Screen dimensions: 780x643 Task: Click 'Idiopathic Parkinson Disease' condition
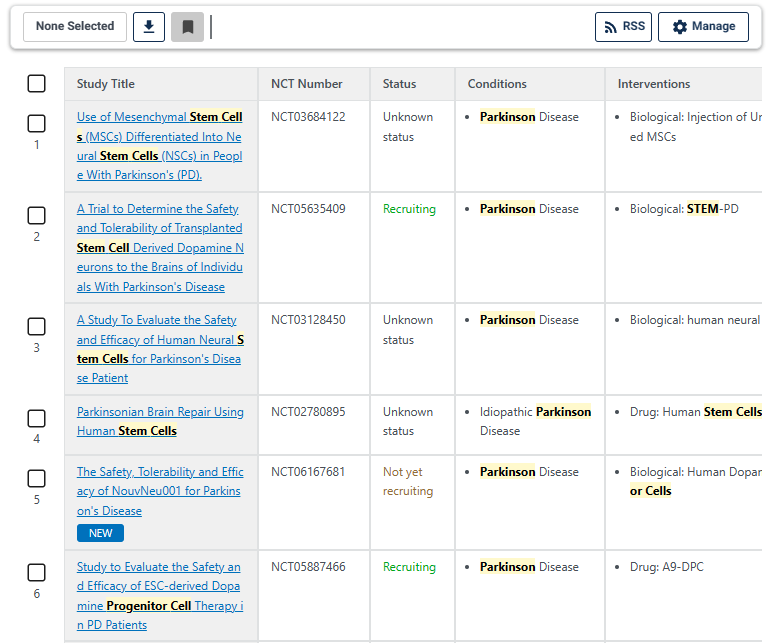click(x=535, y=421)
